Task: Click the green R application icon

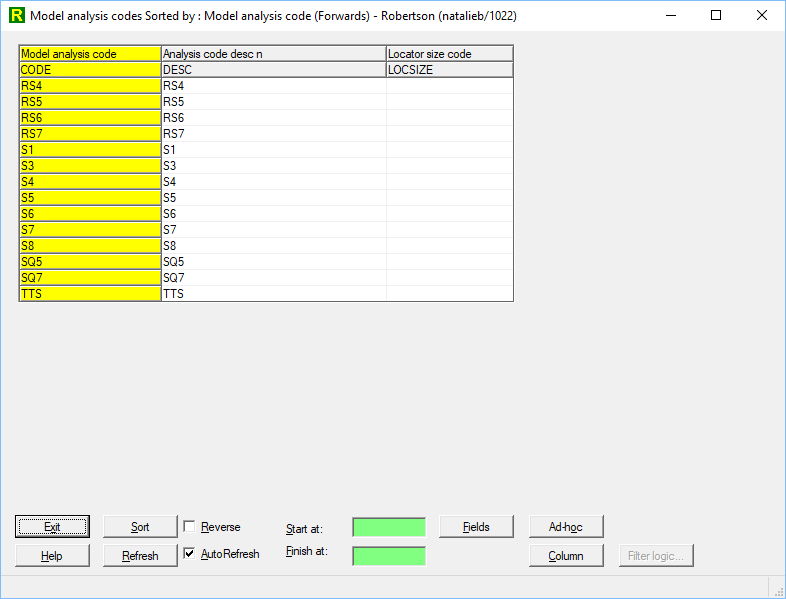Action: pos(15,16)
